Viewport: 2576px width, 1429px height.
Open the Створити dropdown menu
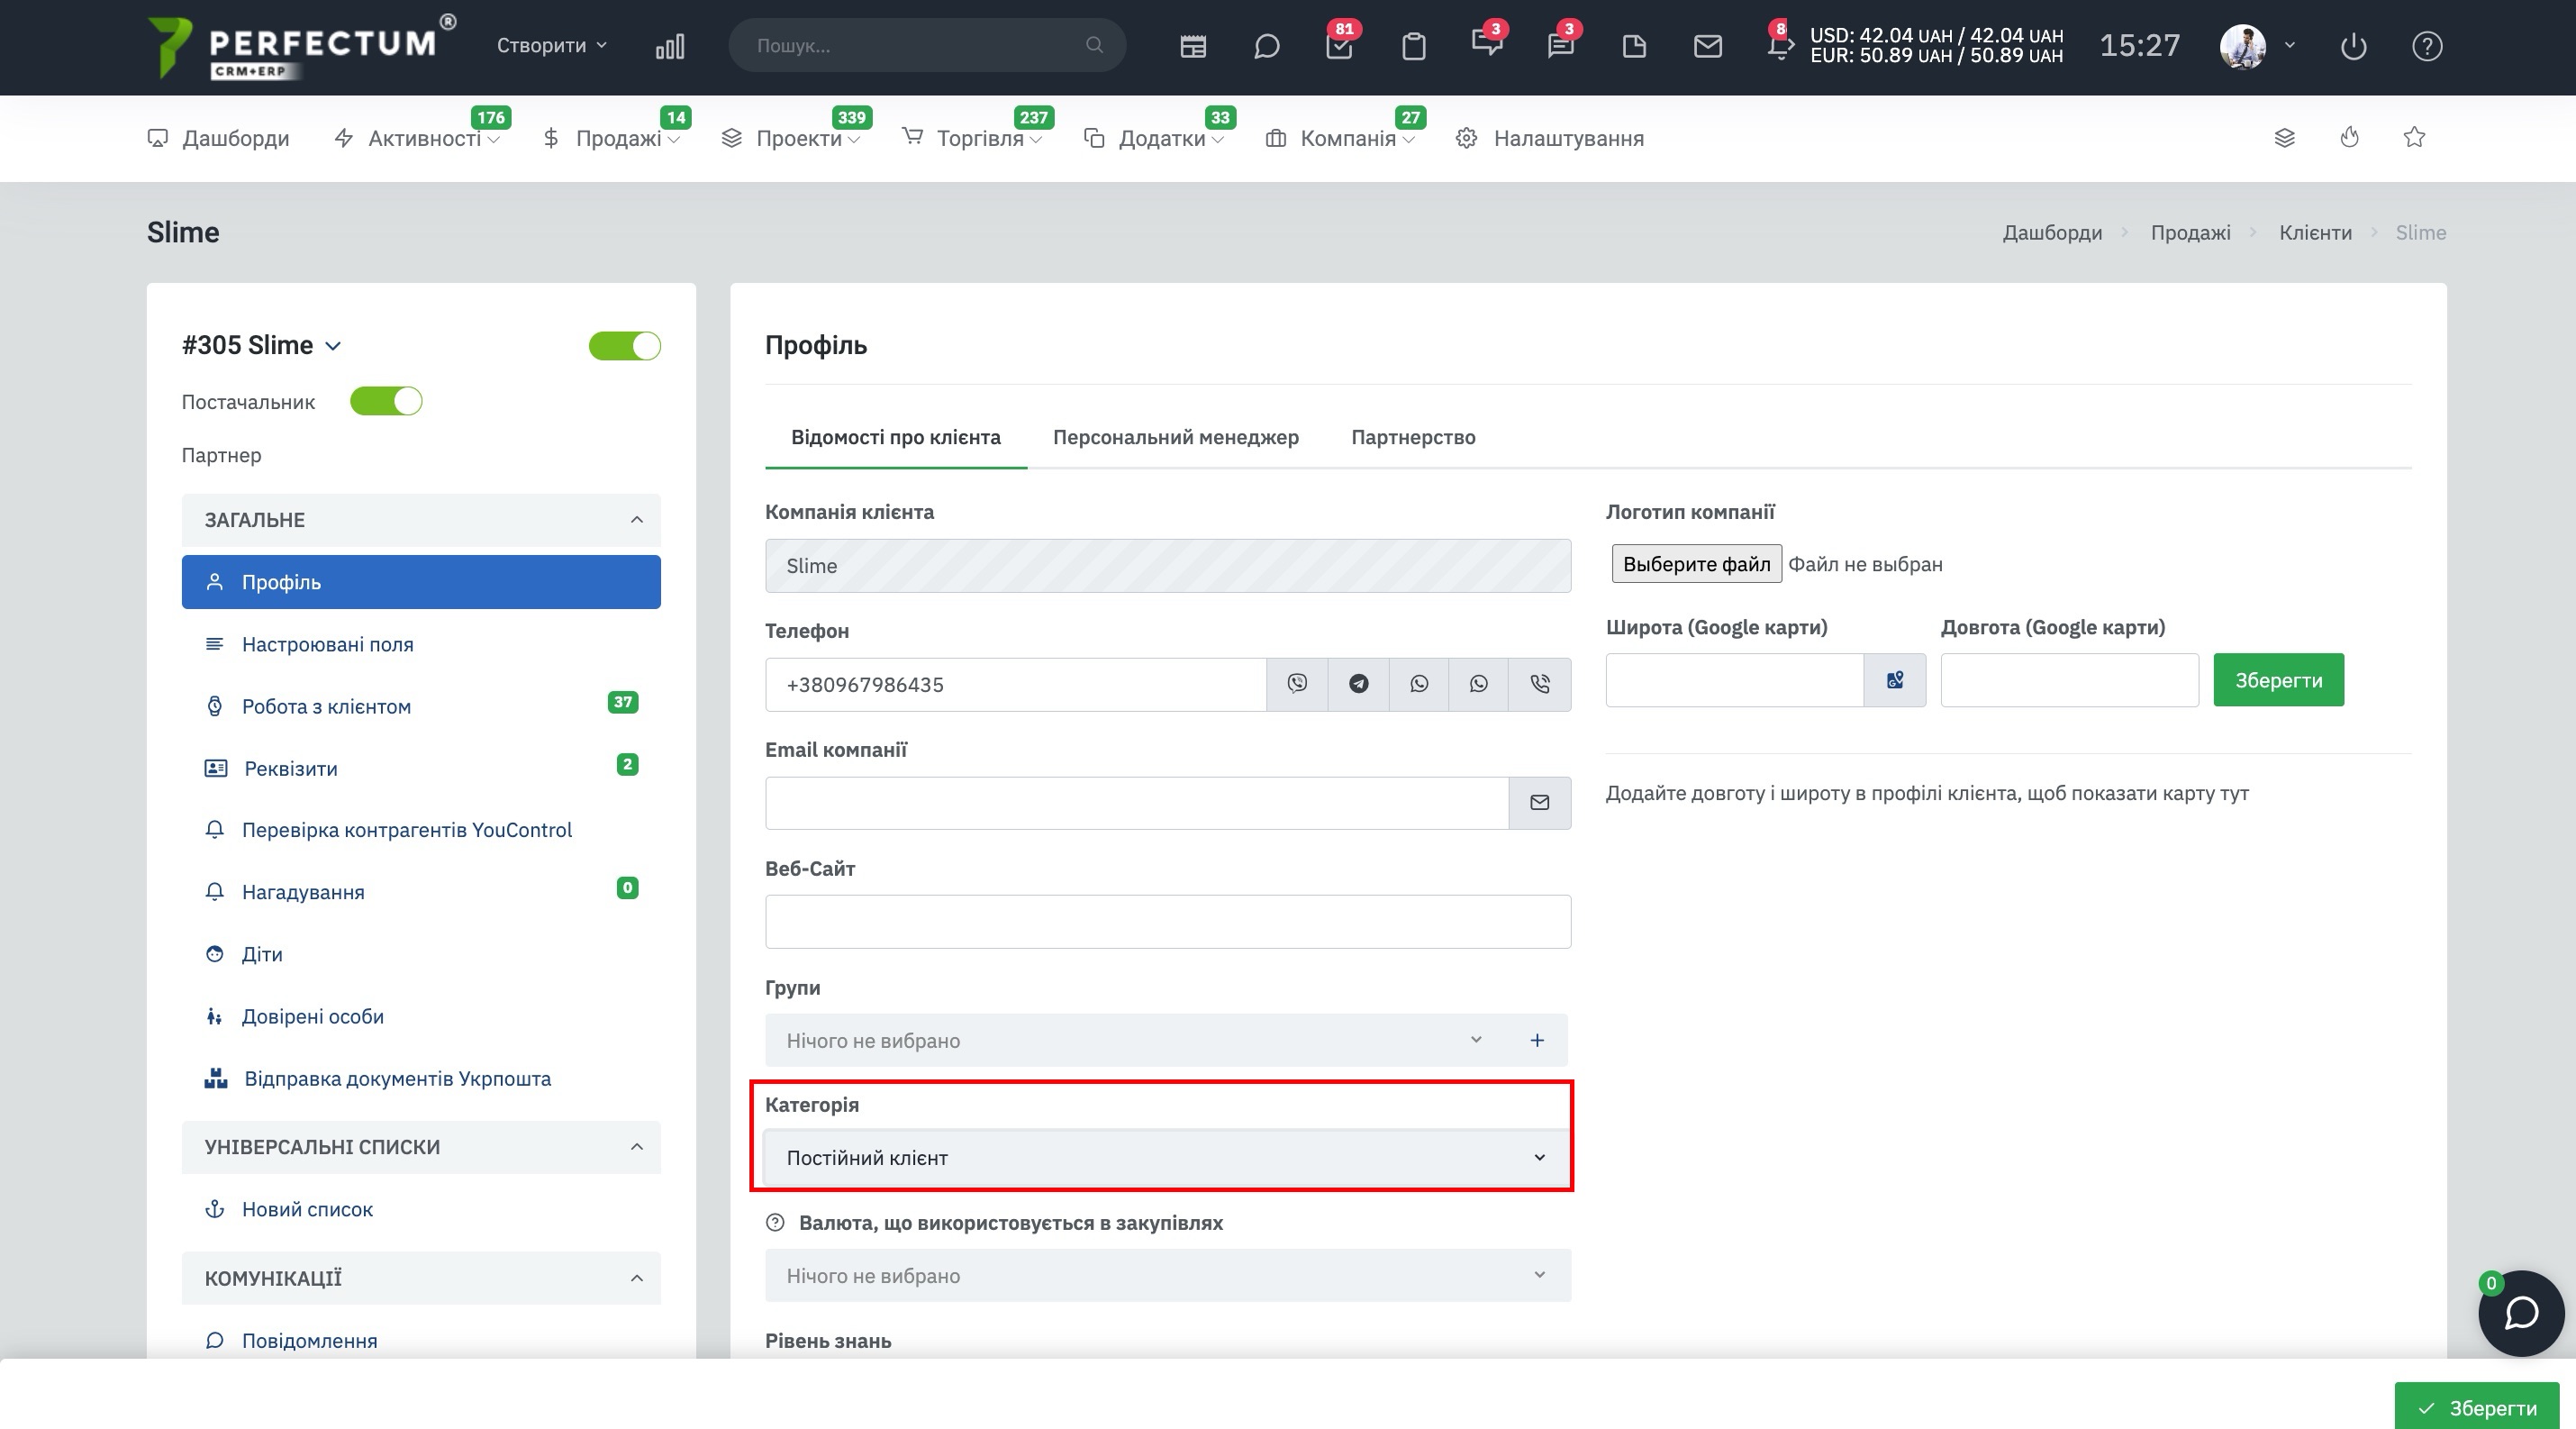click(552, 45)
